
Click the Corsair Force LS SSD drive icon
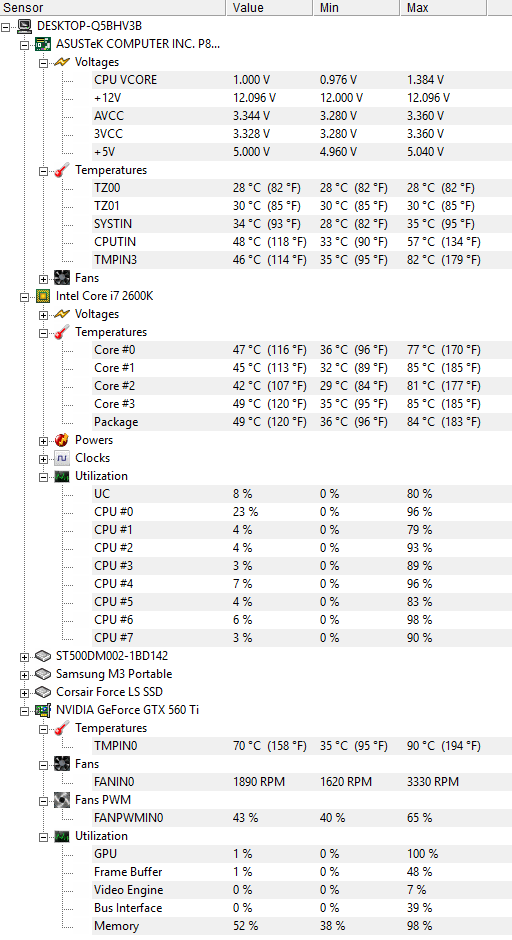[43, 692]
